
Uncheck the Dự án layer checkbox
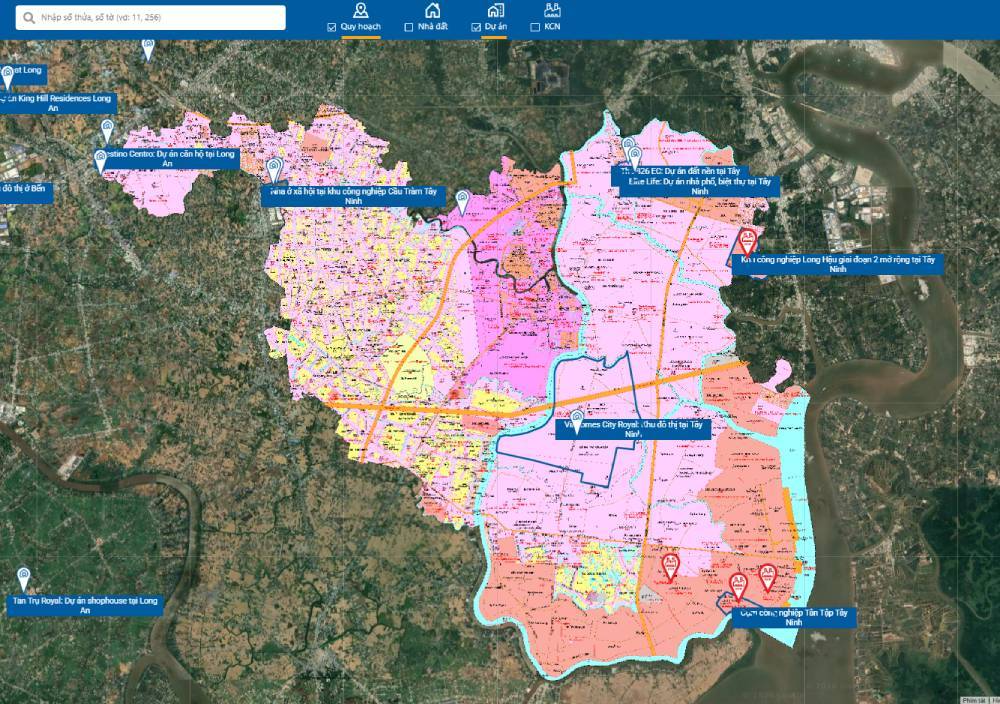pos(476,27)
